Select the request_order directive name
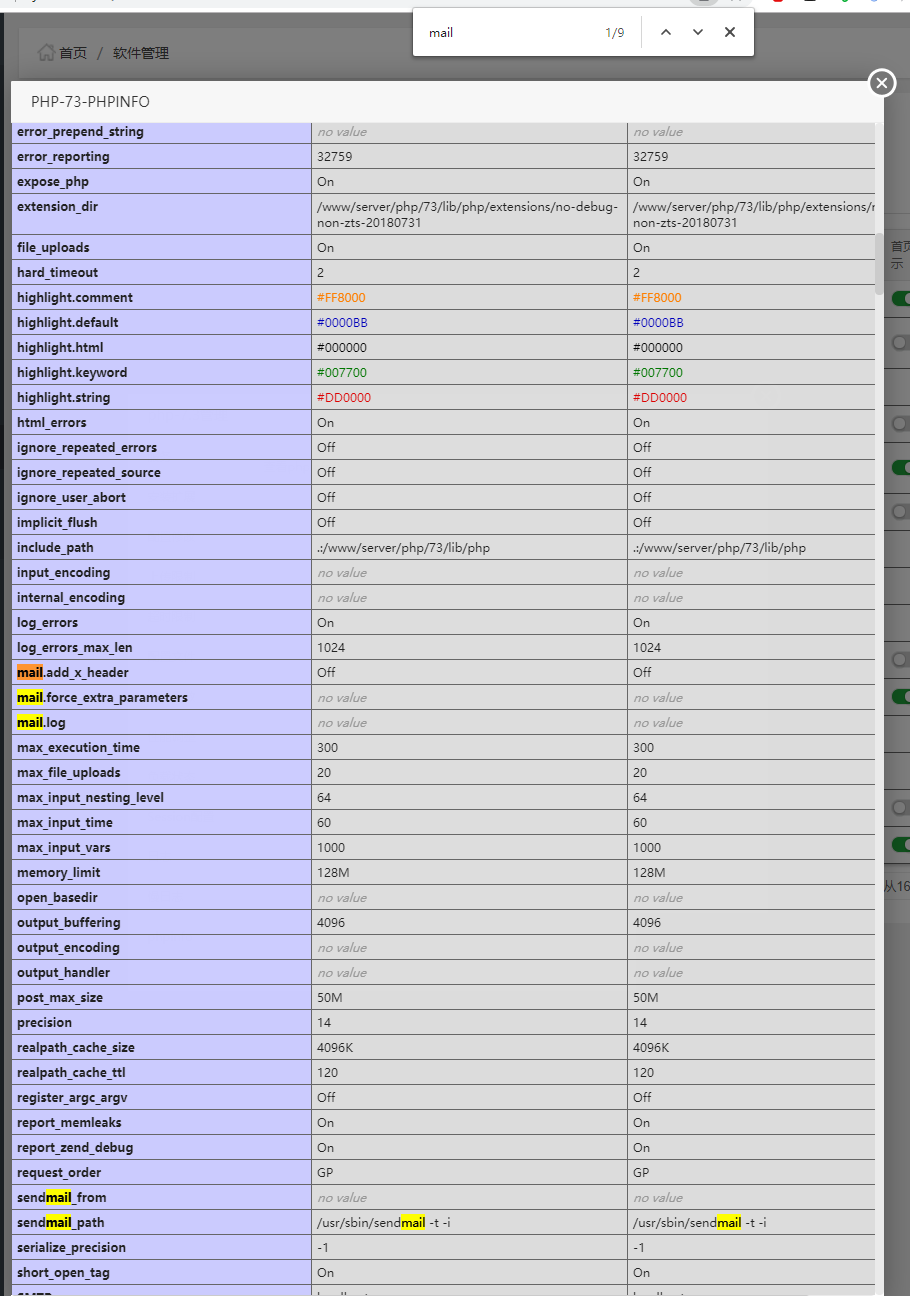The width and height of the screenshot is (910, 1296). (59, 1172)
